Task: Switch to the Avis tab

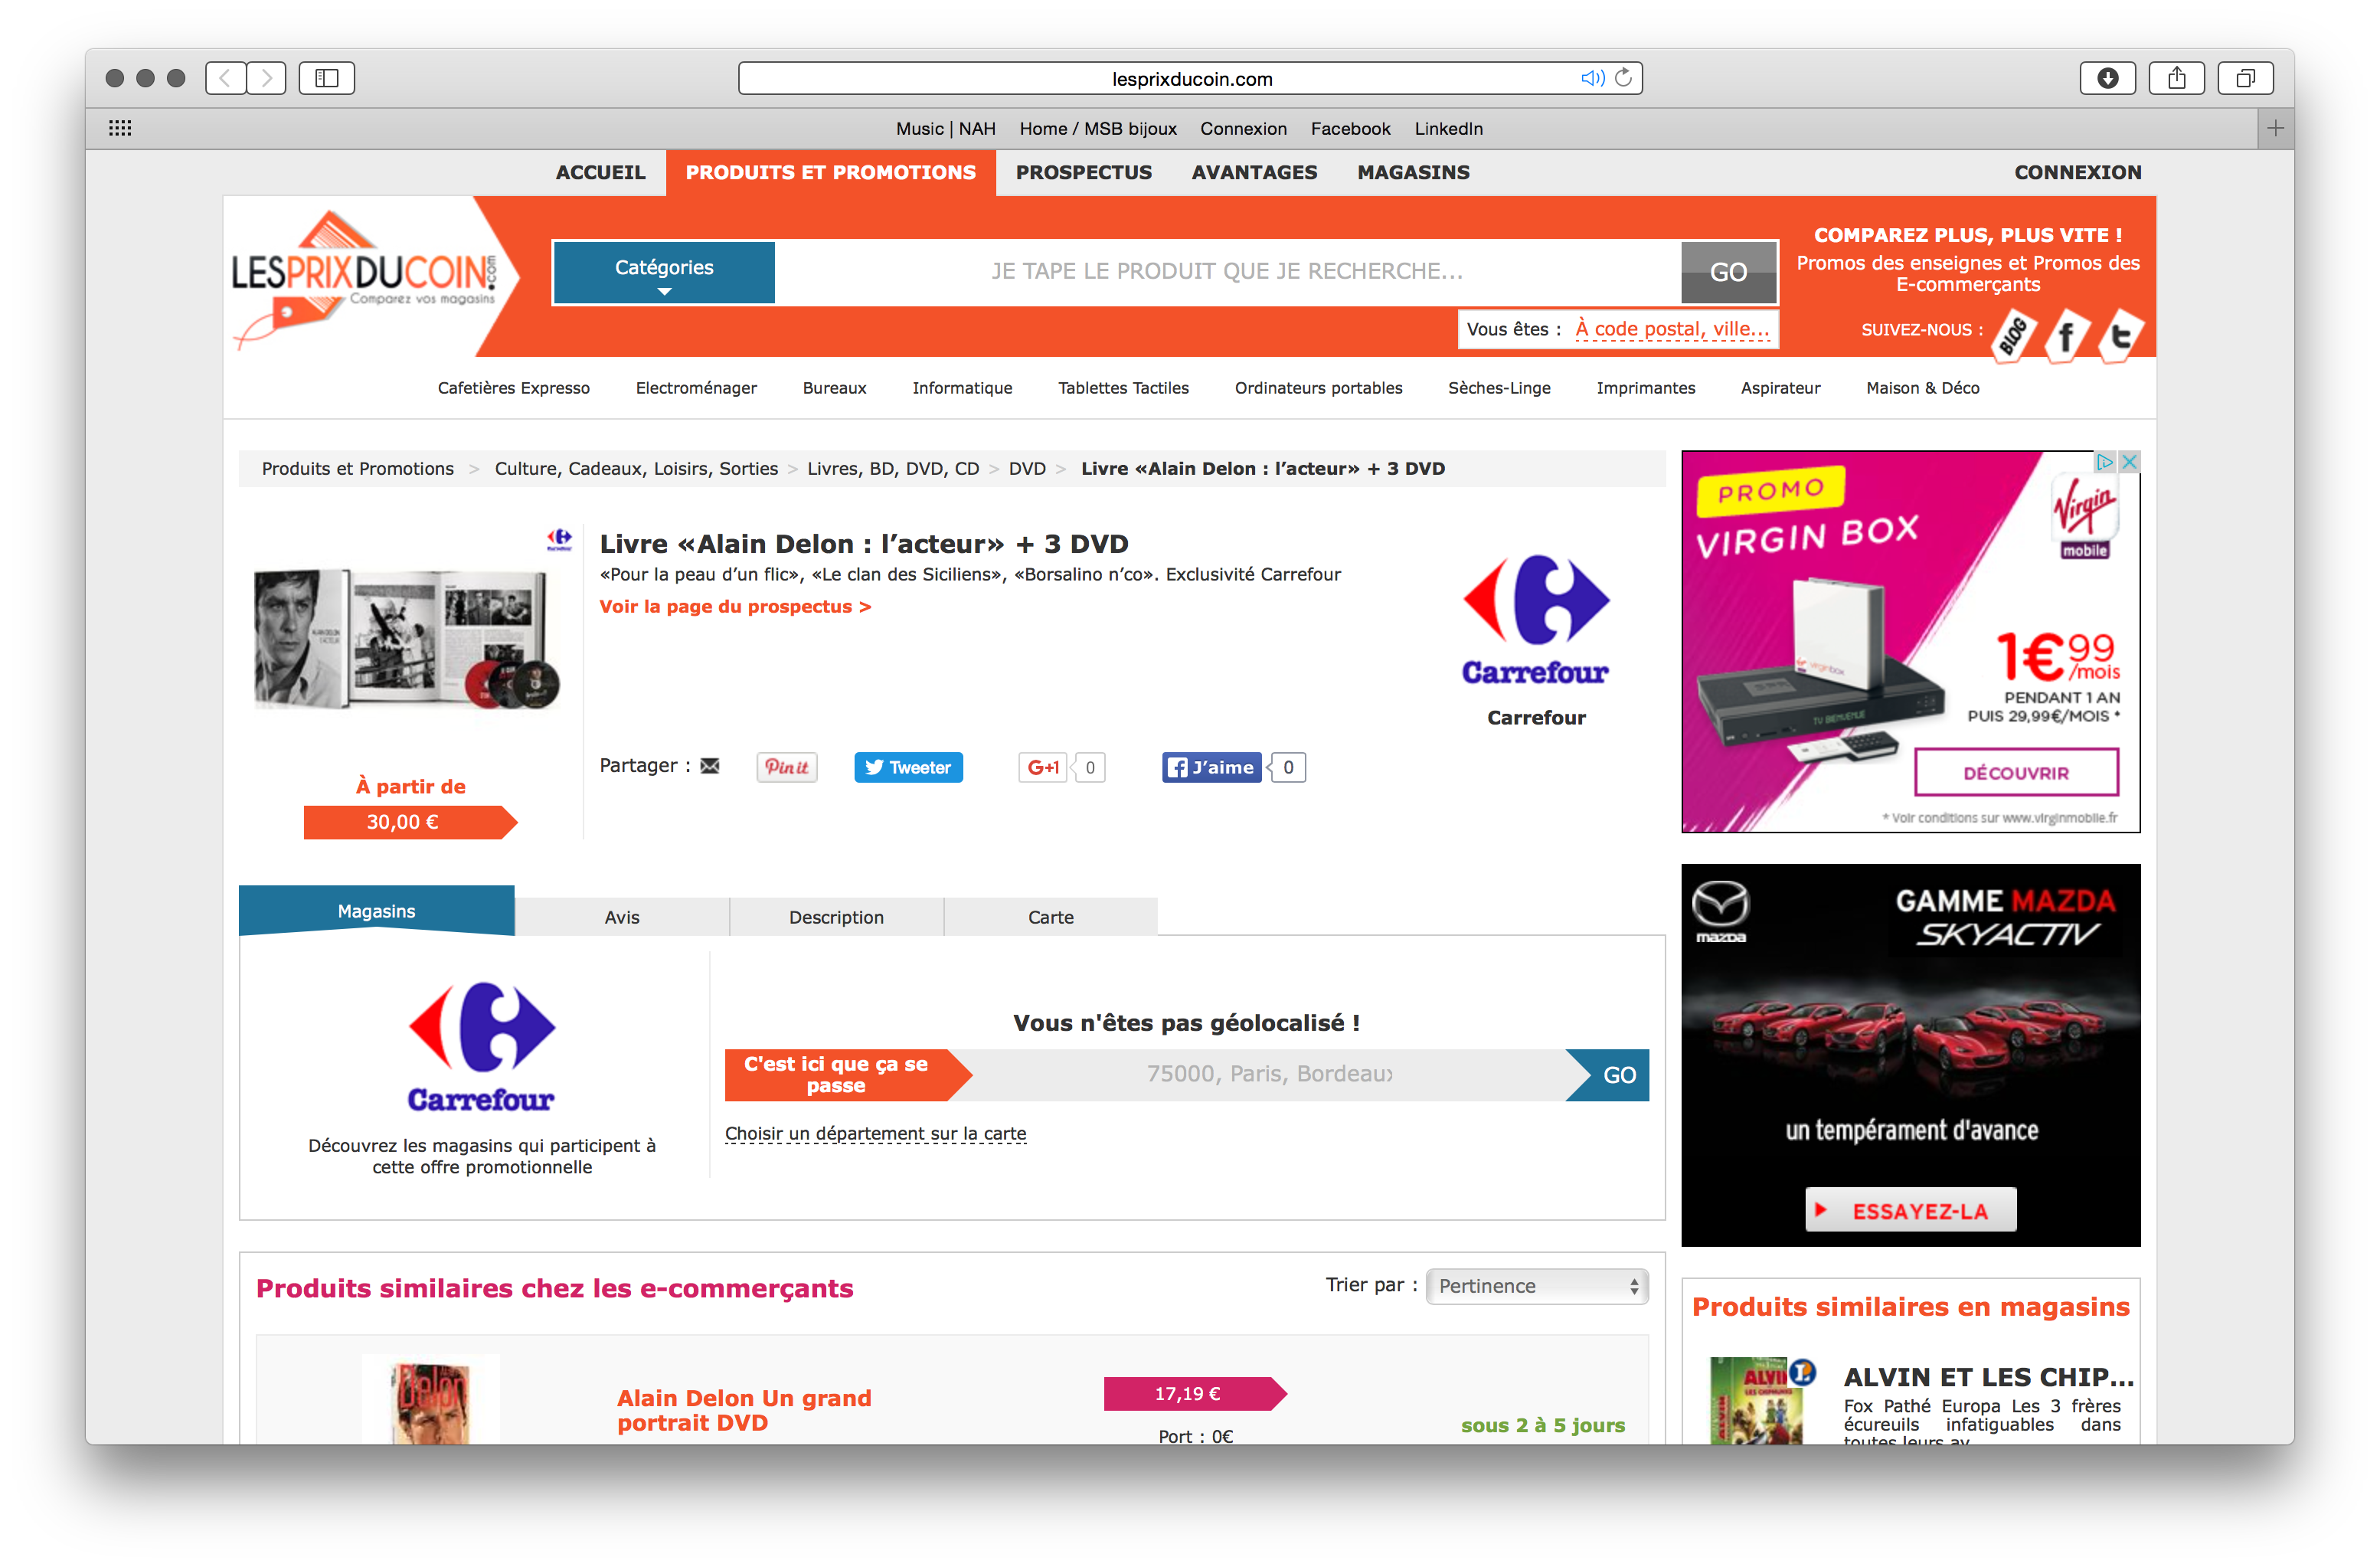Action: tap(622, 917)
